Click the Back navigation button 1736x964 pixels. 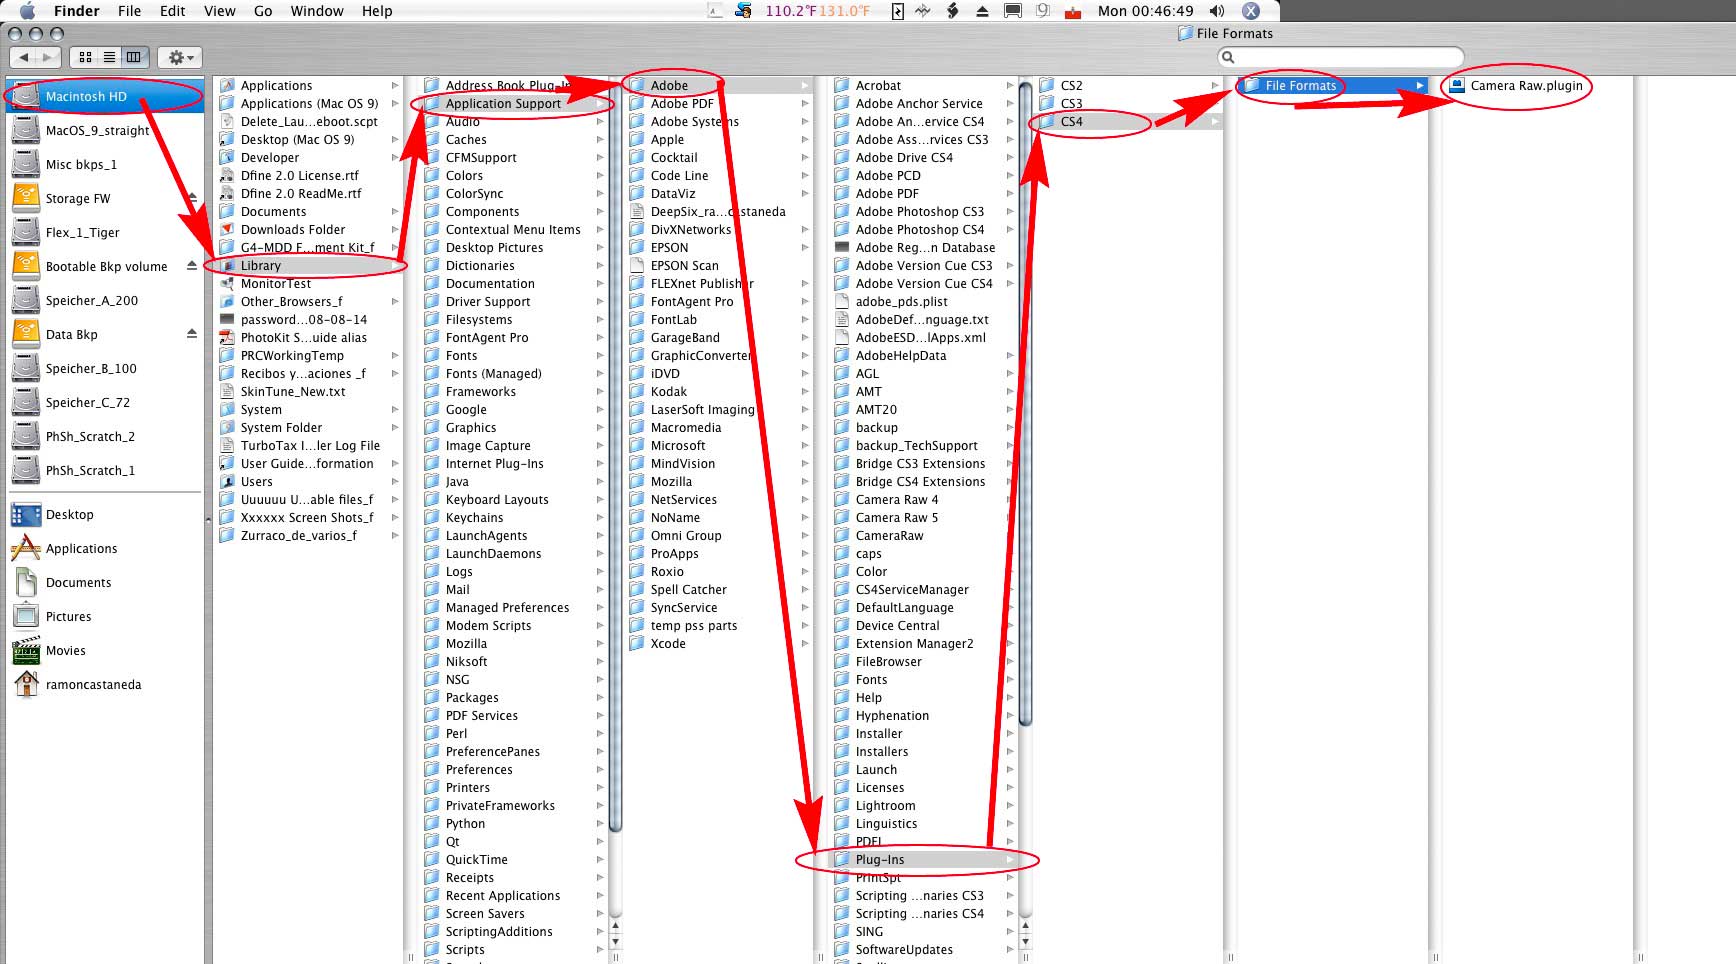click(22, 57)
